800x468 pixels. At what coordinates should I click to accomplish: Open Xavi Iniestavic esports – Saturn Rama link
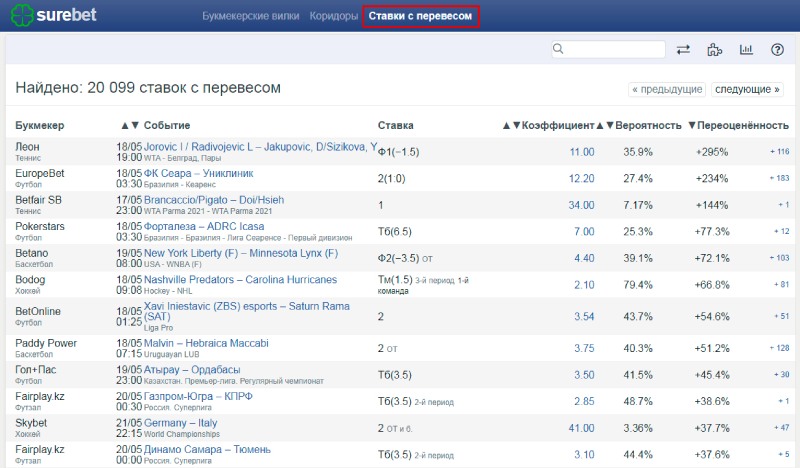[x=246, y=311]
